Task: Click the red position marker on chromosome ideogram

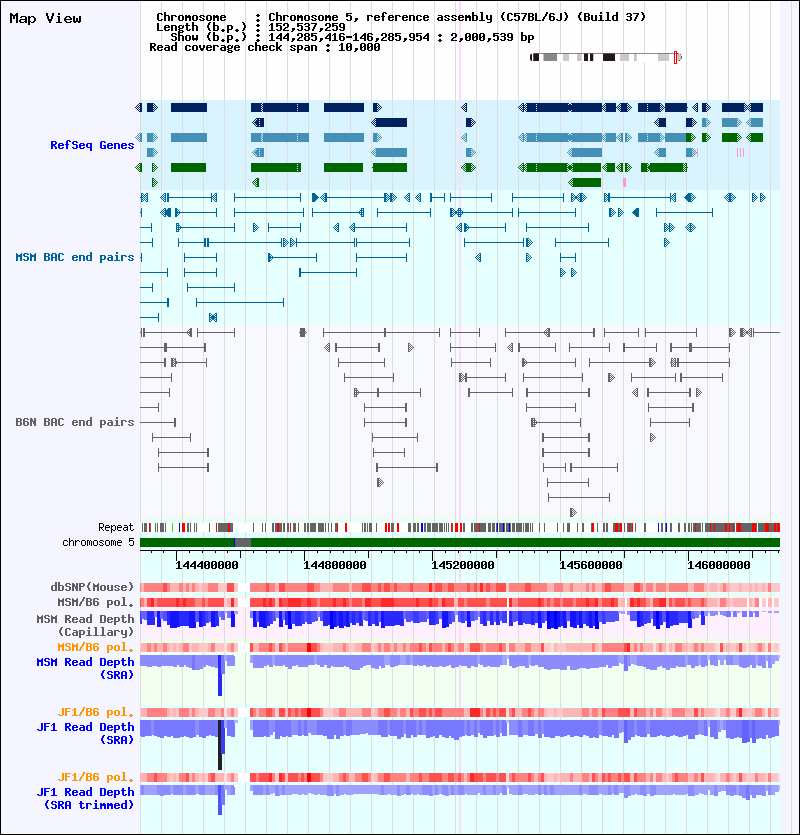Action: pos(675,58)
